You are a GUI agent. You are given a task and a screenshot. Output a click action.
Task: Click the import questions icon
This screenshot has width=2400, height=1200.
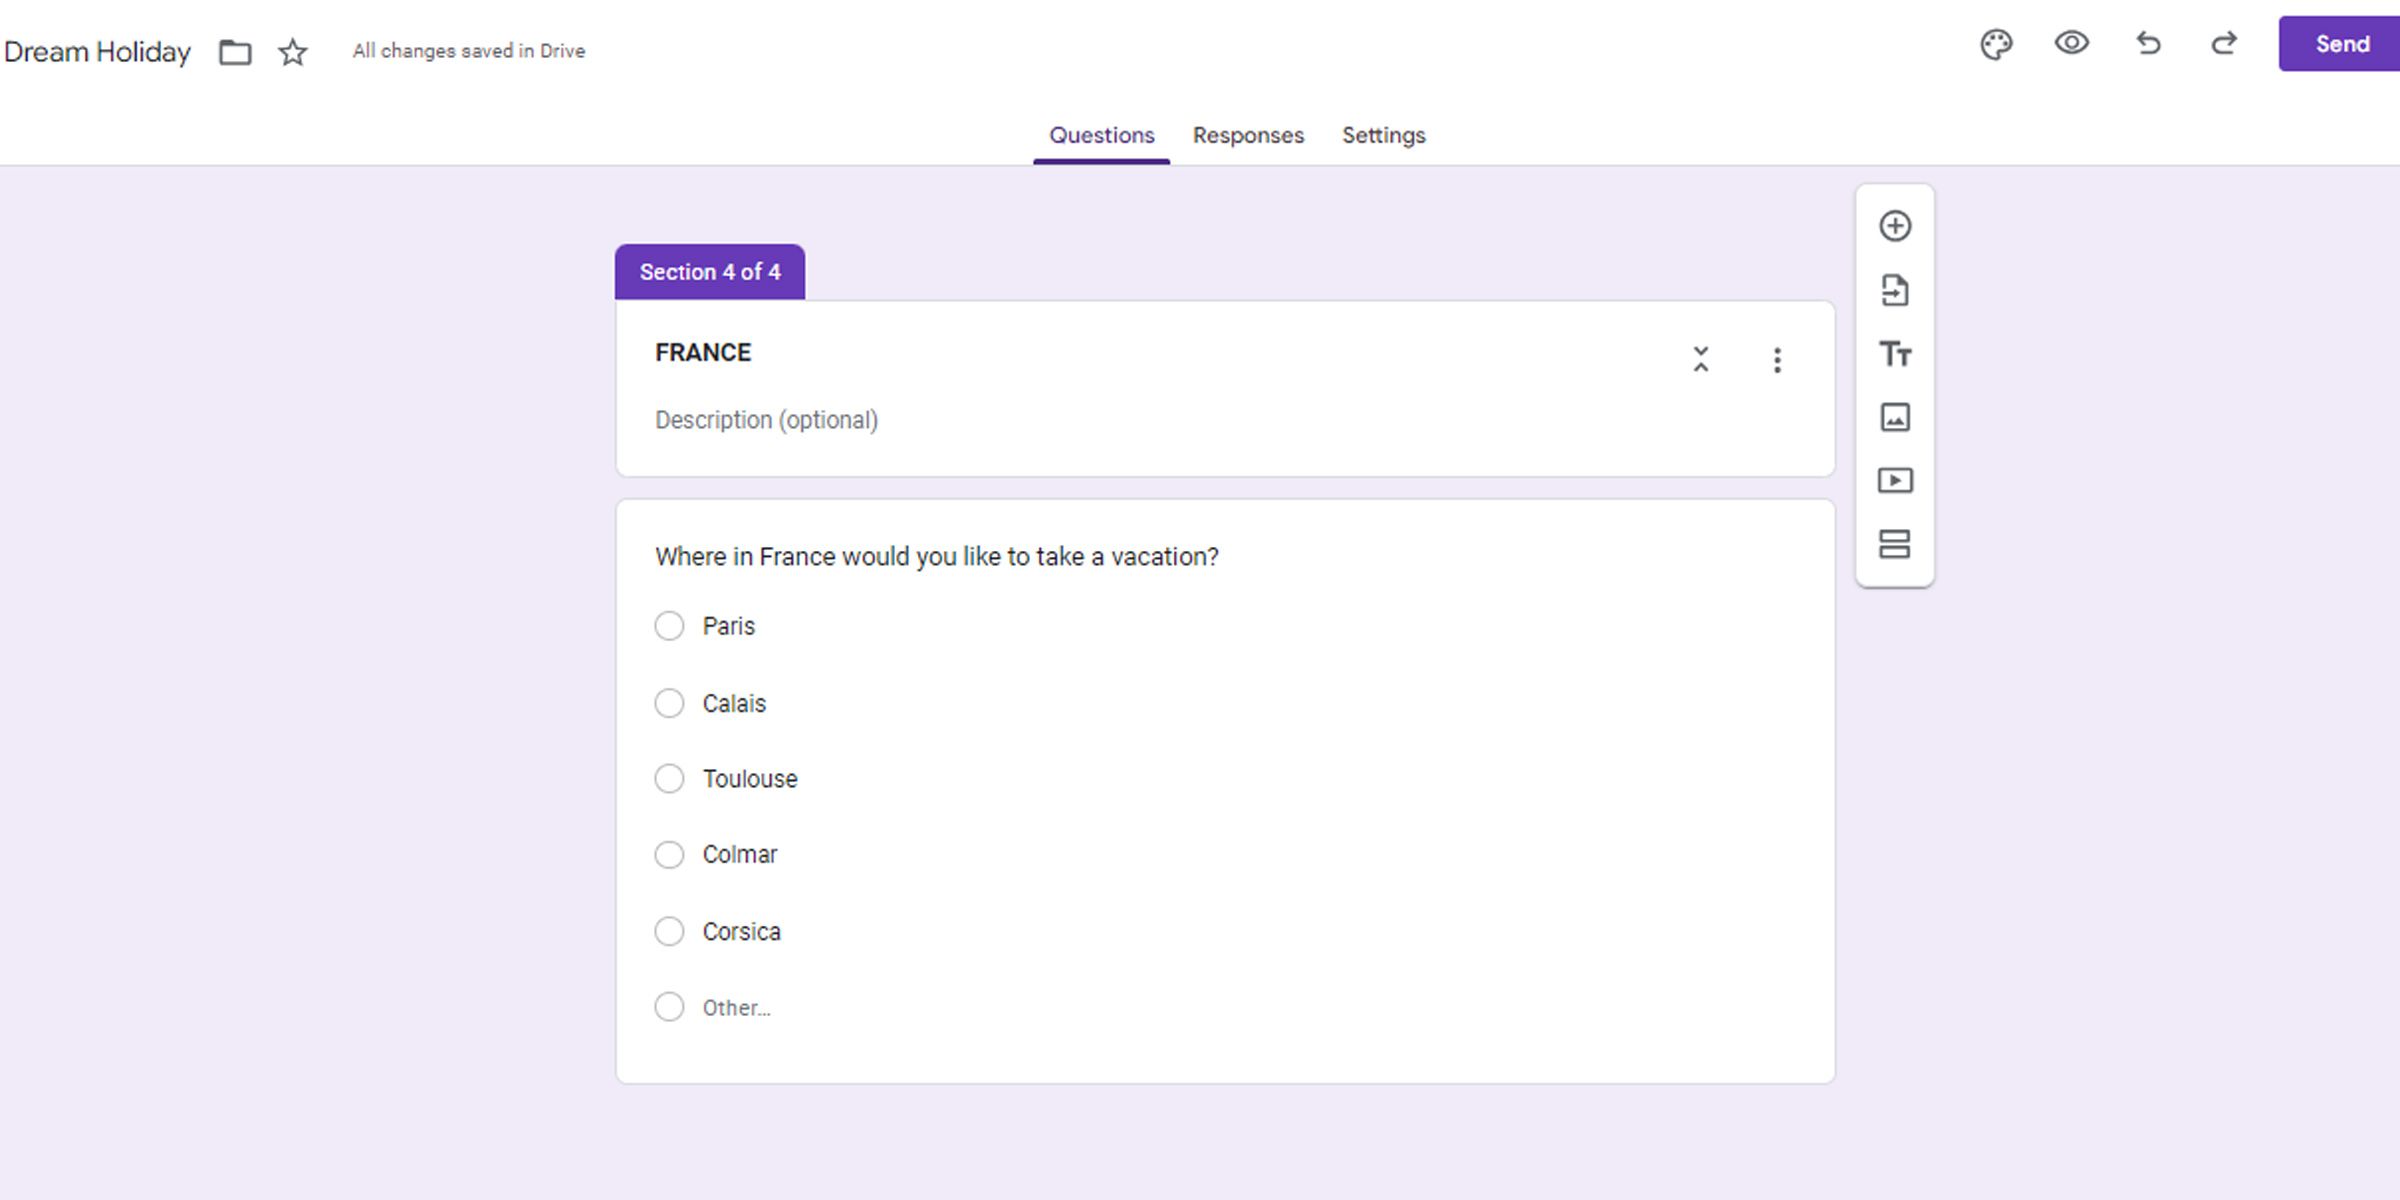tap(1895, 289)
